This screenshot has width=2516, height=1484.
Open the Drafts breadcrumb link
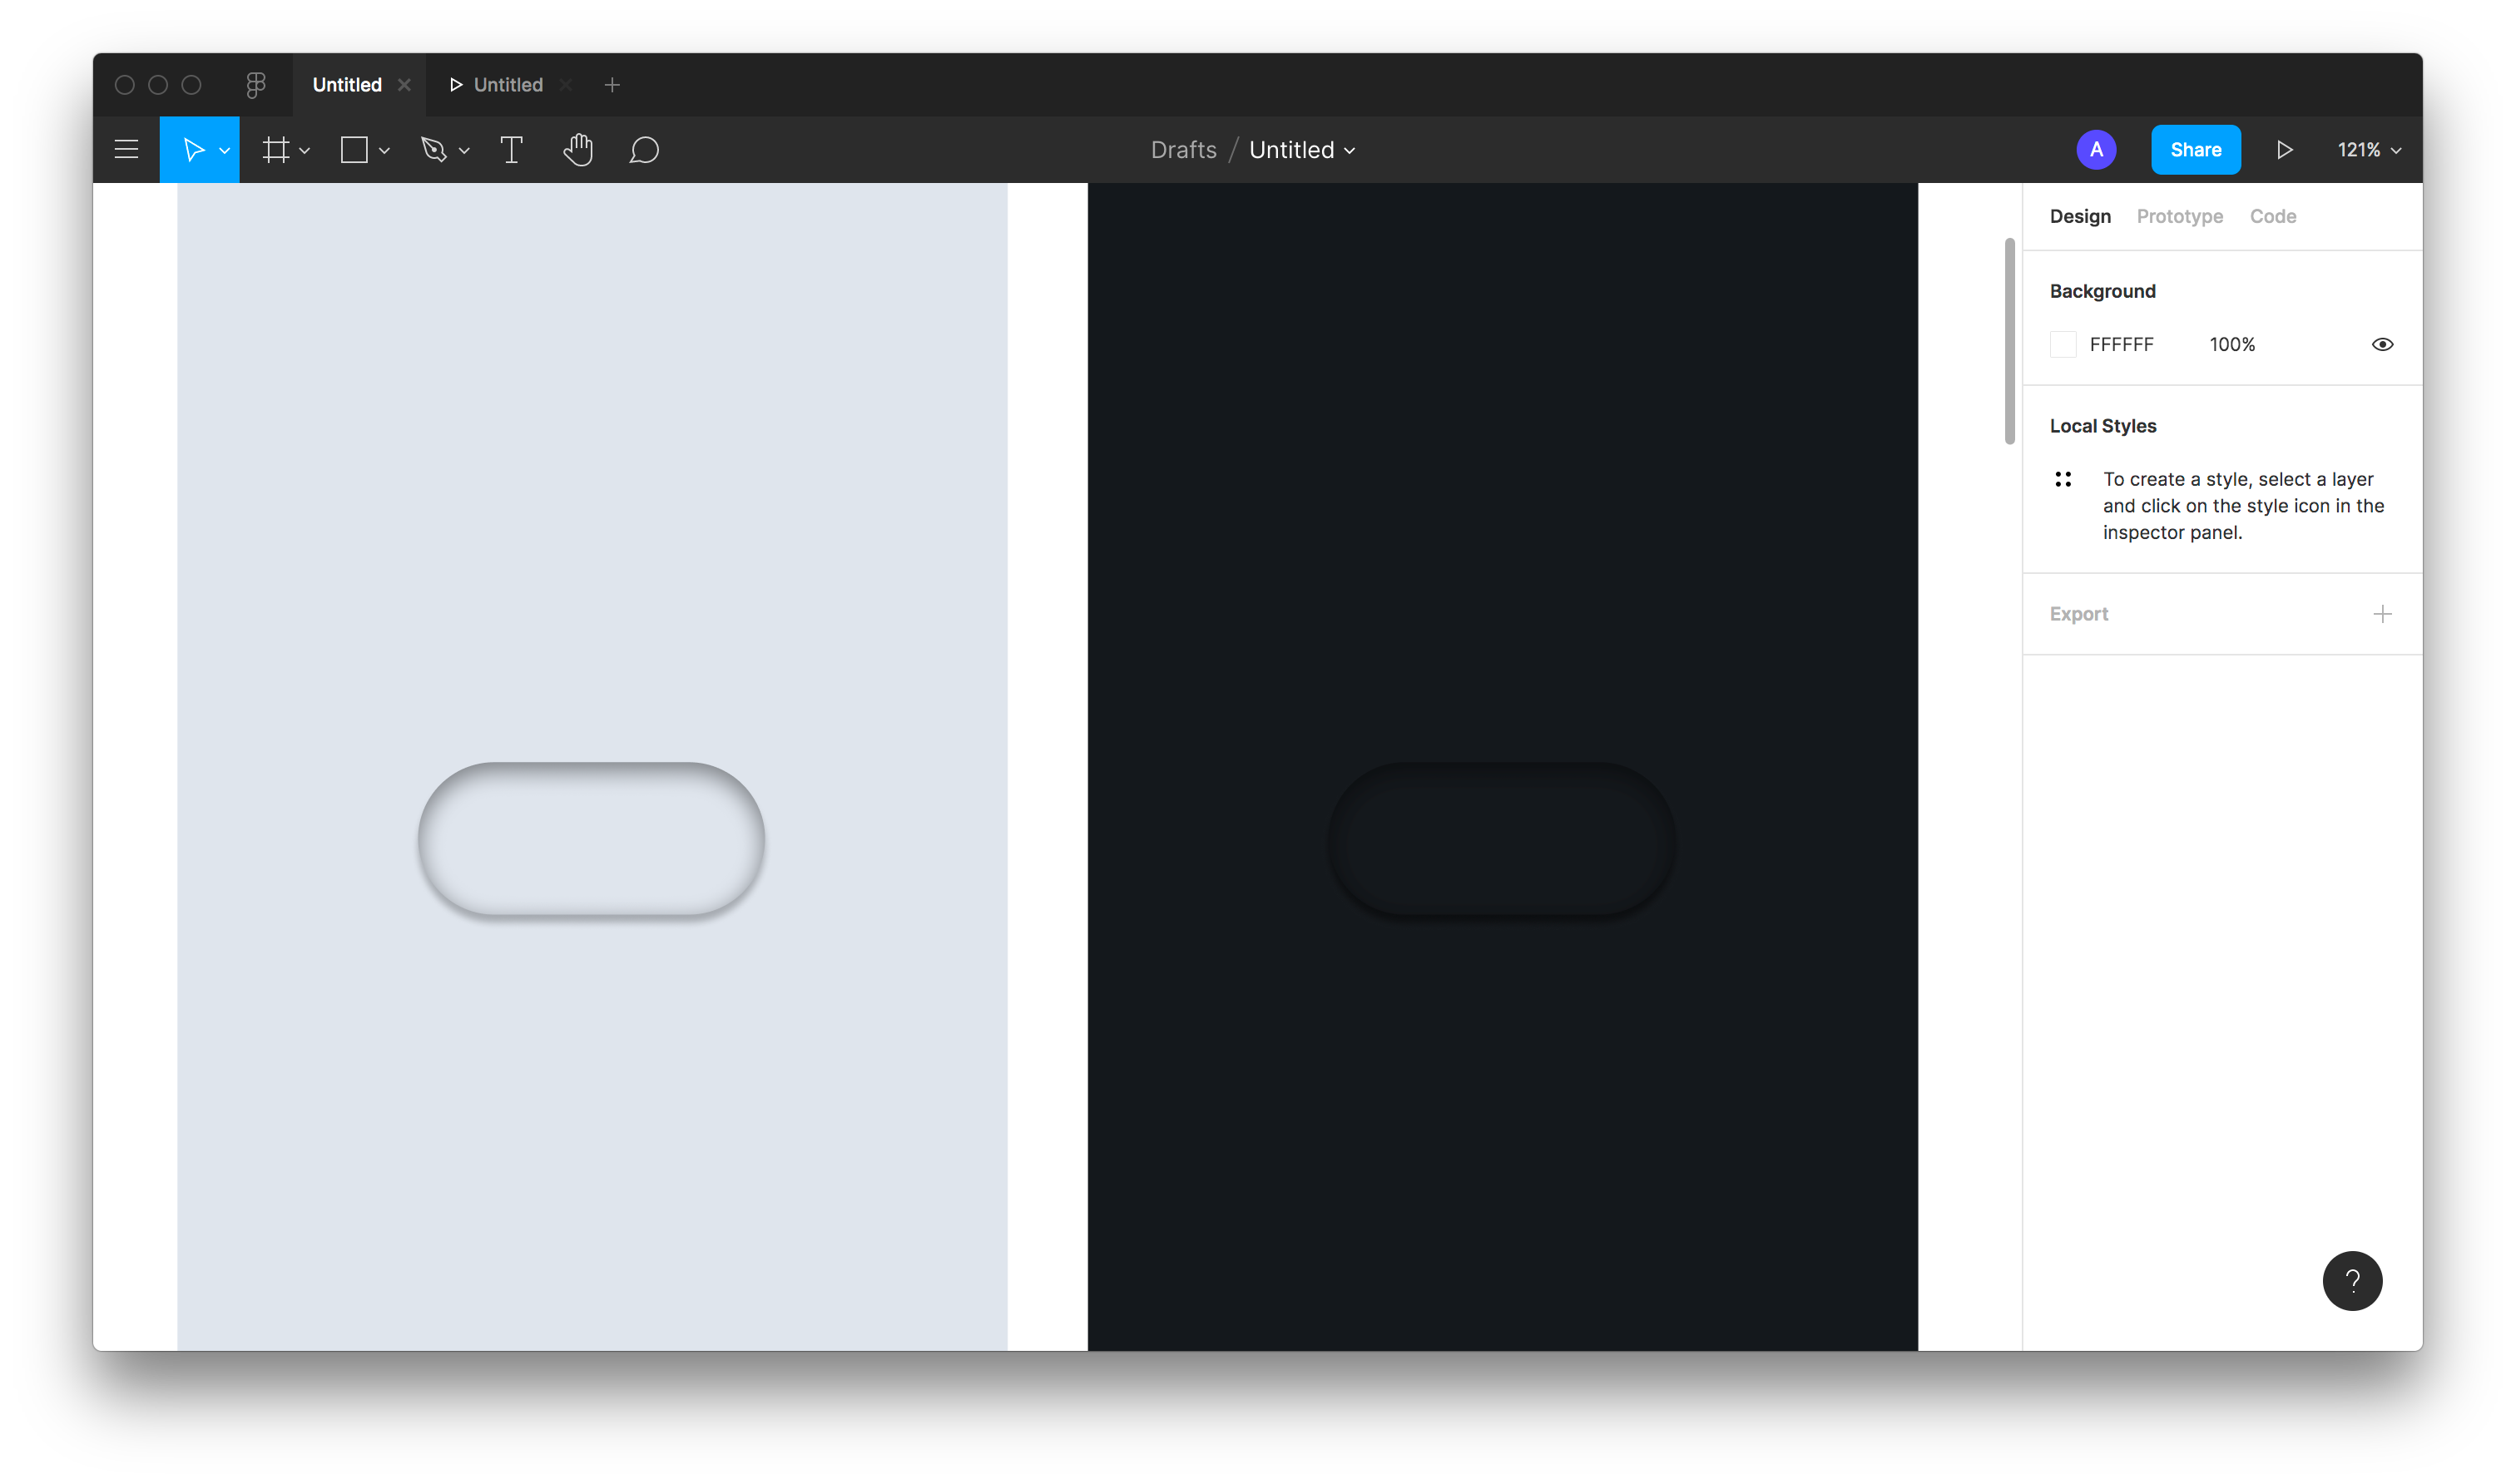click(x=1184, y=149)
